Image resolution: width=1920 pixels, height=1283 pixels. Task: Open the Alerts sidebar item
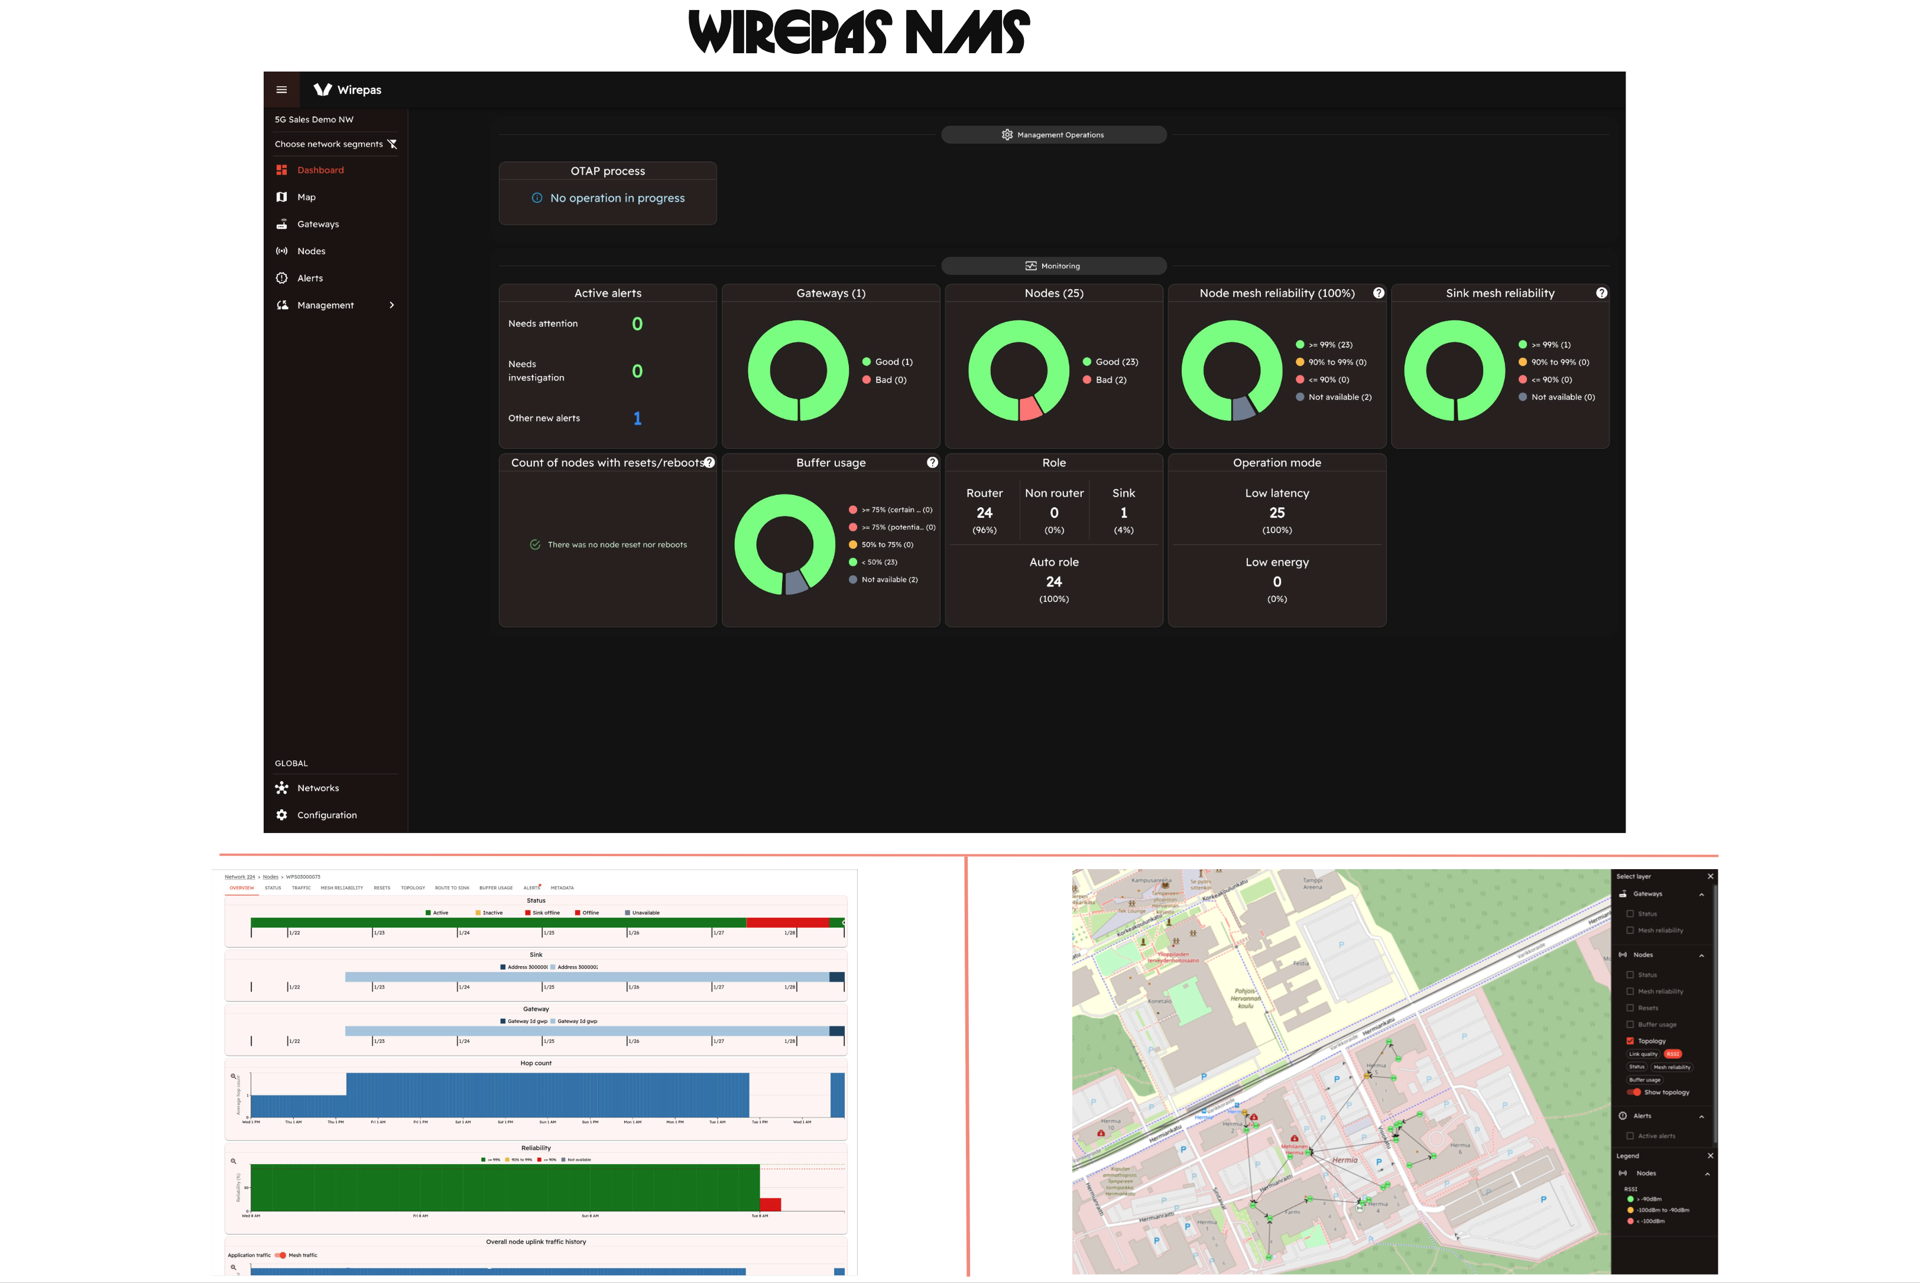click(x=309, y=278)
